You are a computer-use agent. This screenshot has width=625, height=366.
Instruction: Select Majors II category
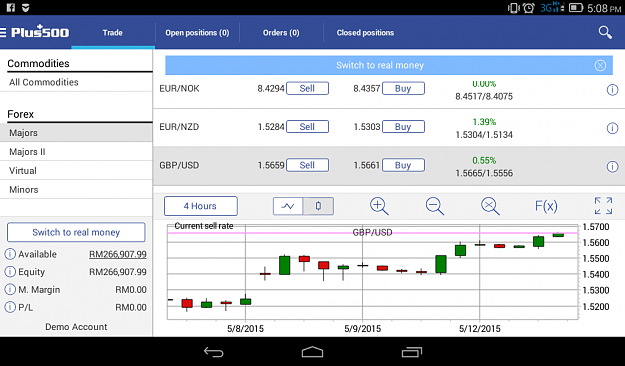tap(76, 152)
